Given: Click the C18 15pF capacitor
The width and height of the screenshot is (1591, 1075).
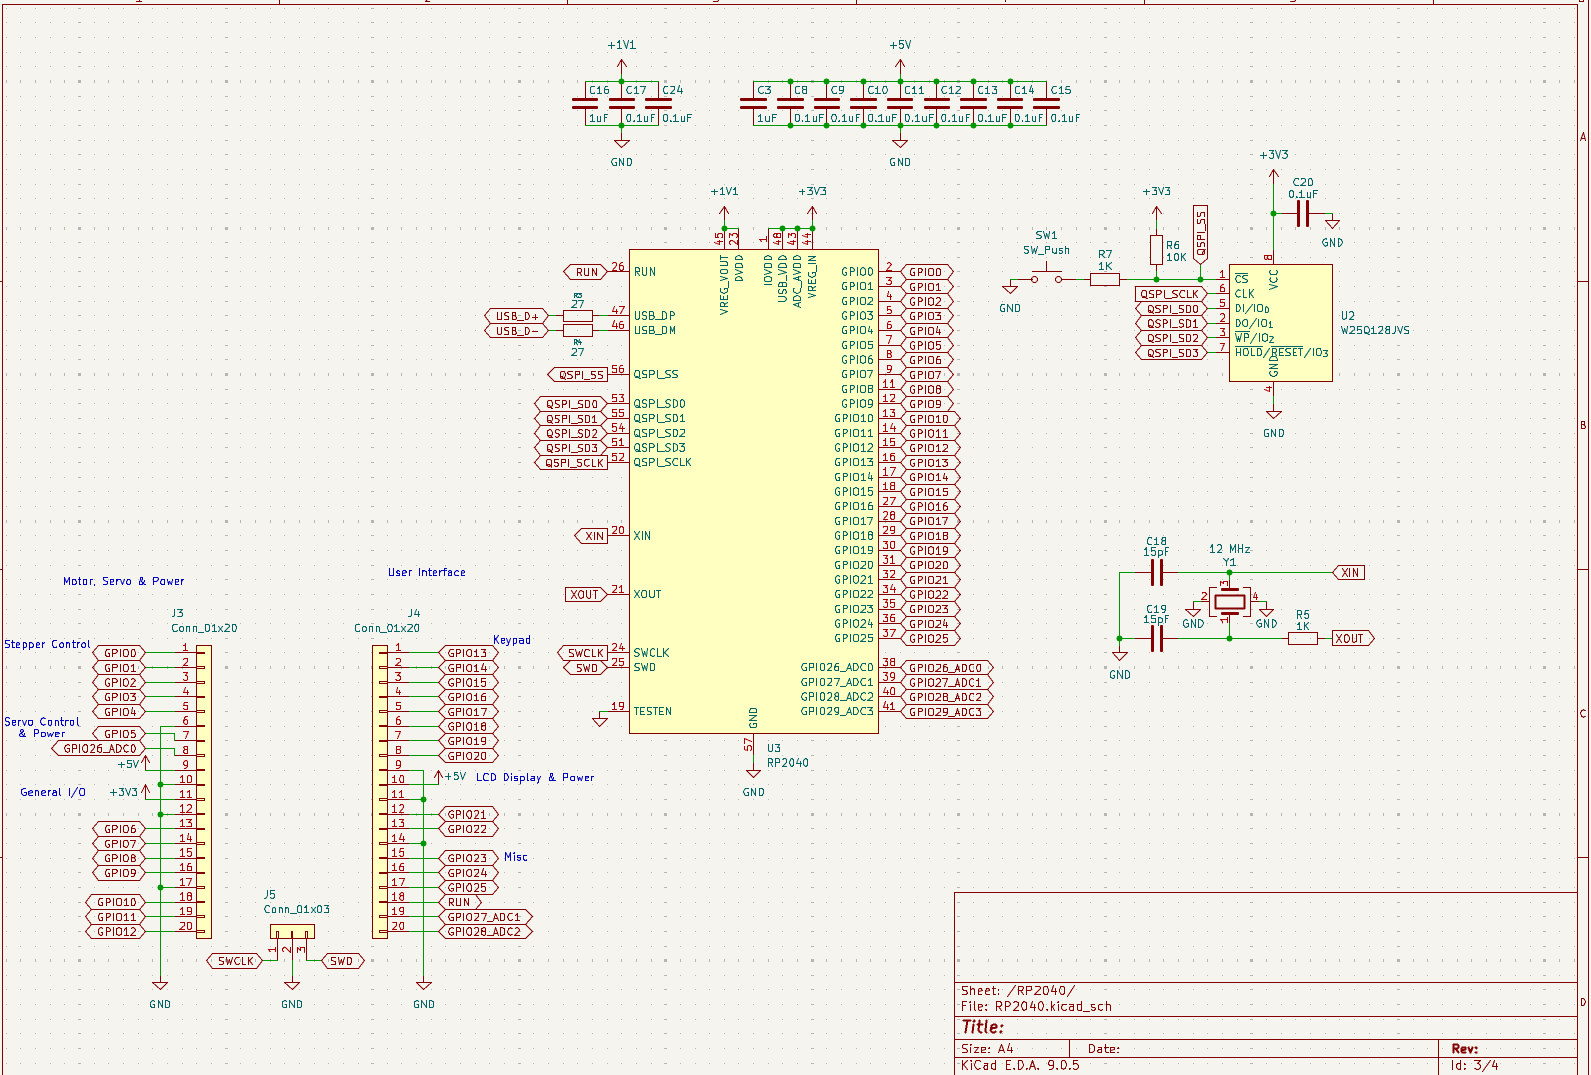Looking at the screenshot, I should click(1157, 573).
